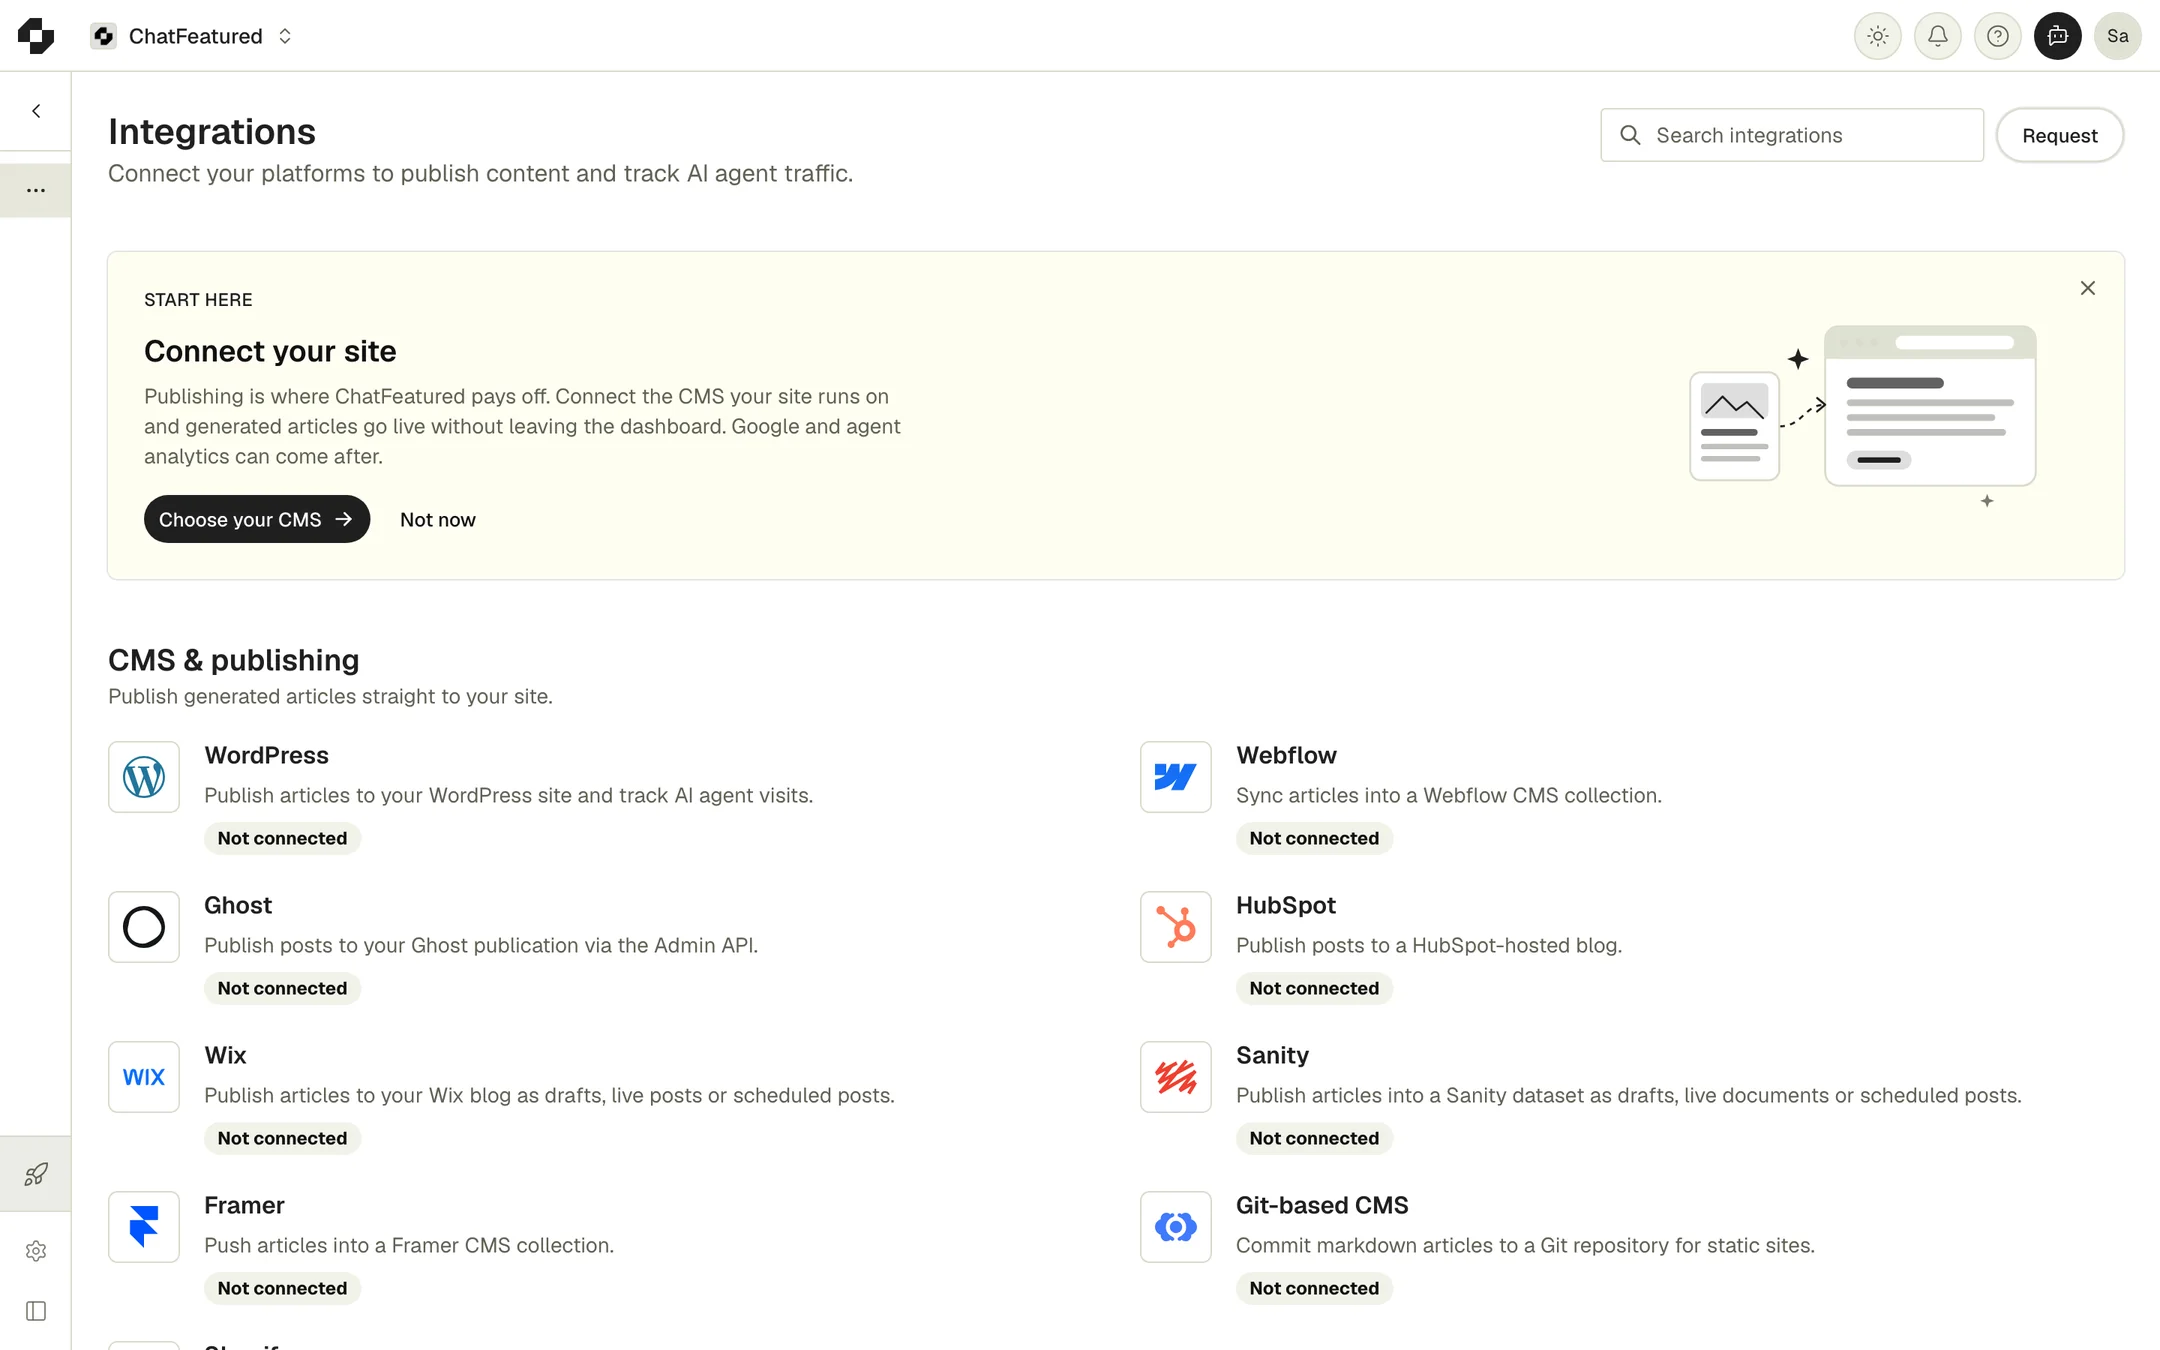The image size is (2160, 1350).
Task: Click the rocket icon in sidebar
Action: coord(36,1173)
